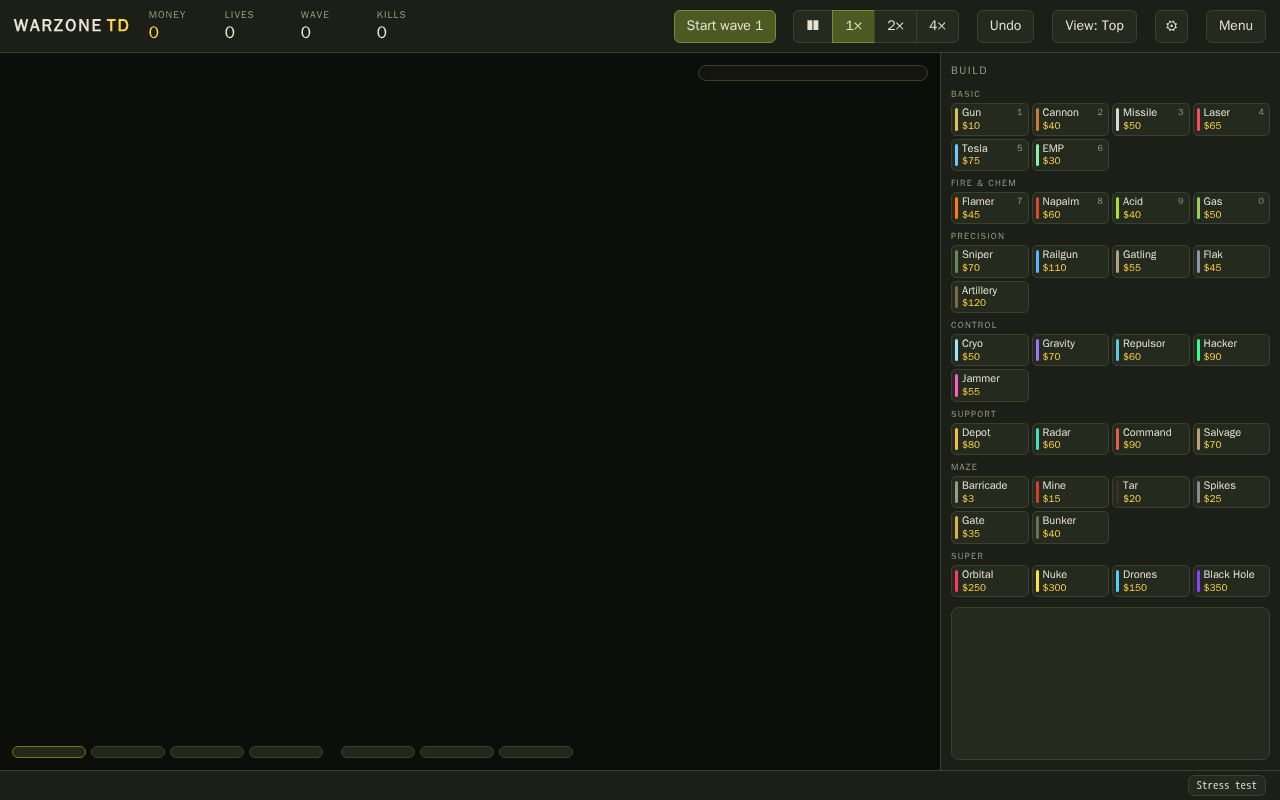
Task: Choose the Gas tower
Action: click(1231, 208)
